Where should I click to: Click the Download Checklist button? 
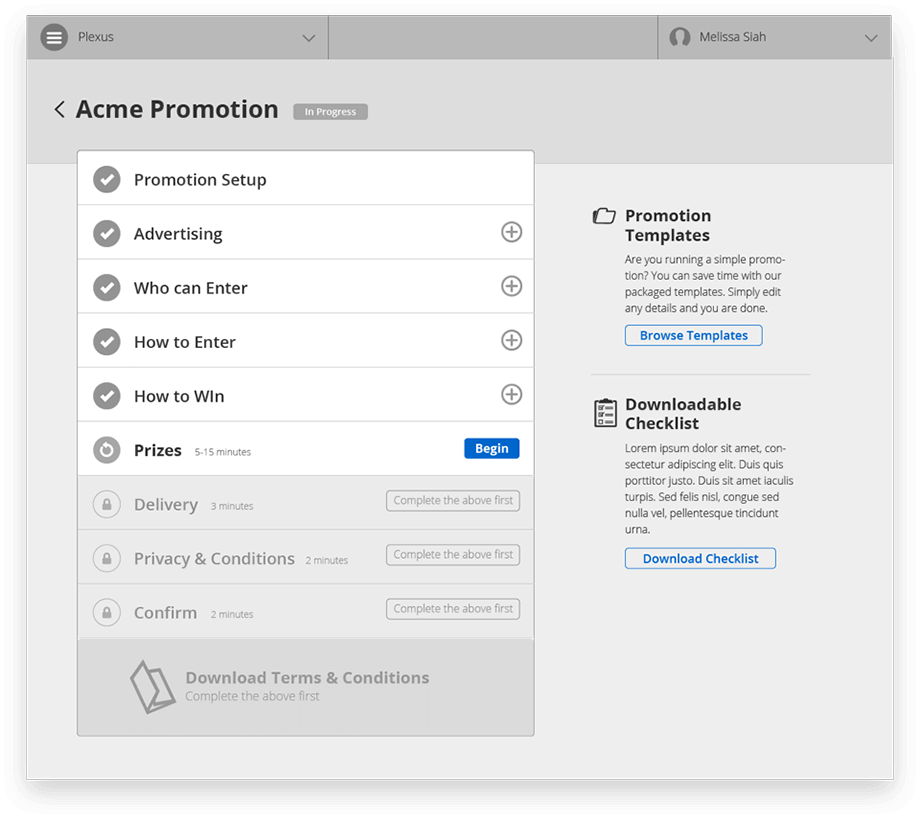pyautogui.click(x=700, y=559)
